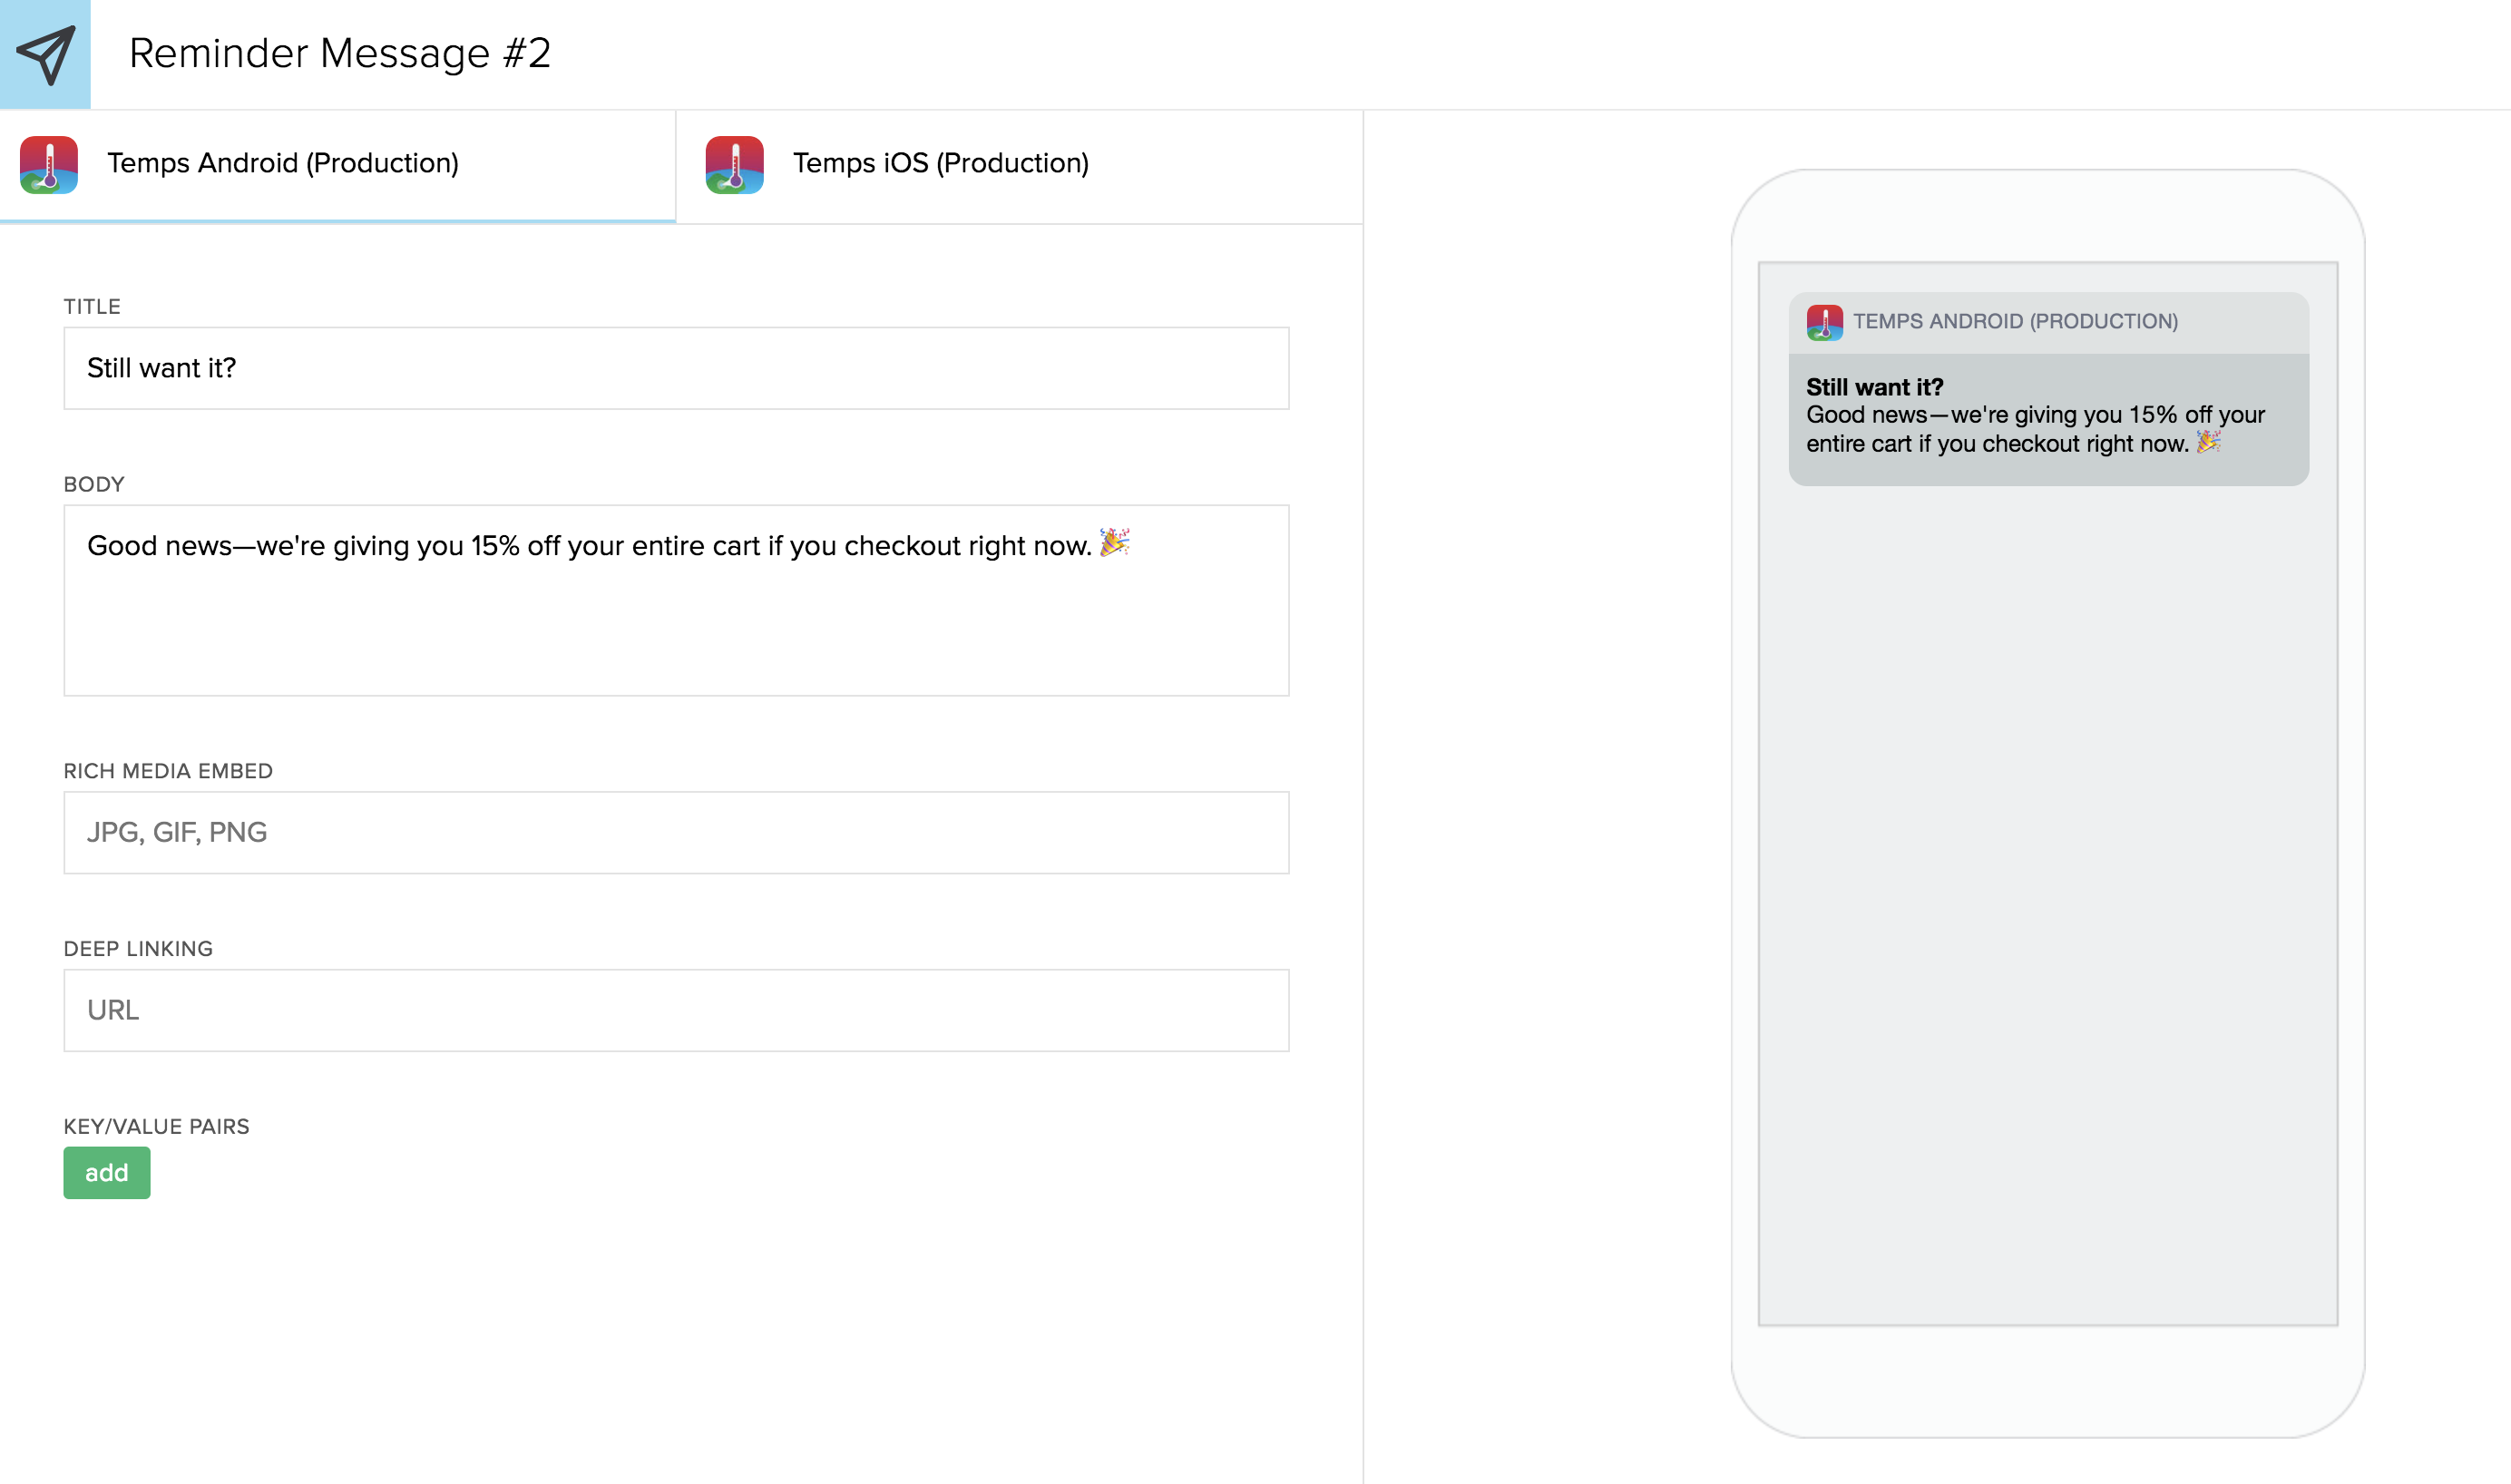2511x1484 pixels.
Task: Click the Title input field
Action: (676, 368)
